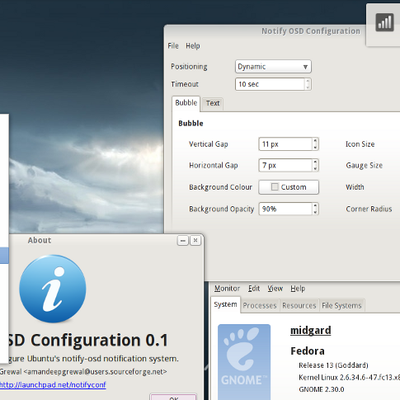Click the Icon Size label

tap(360, 144)
